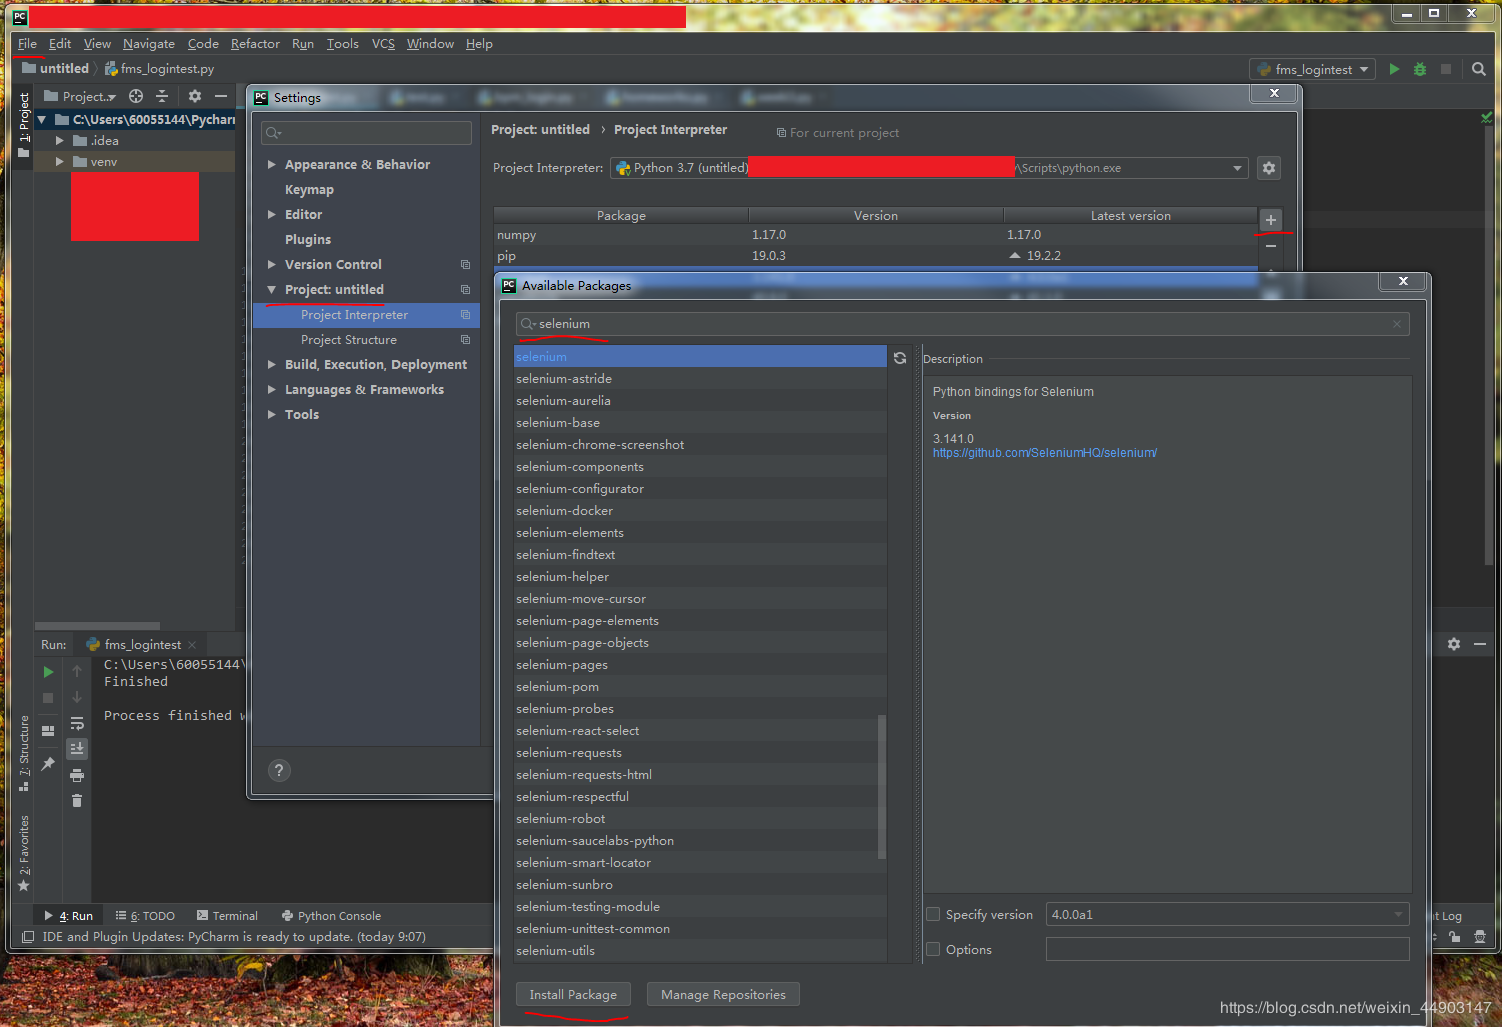The height and width of the screenshot is (1027, 1502).
Task: Toggle soft-wrap in Run console
Action: [77, 723]
